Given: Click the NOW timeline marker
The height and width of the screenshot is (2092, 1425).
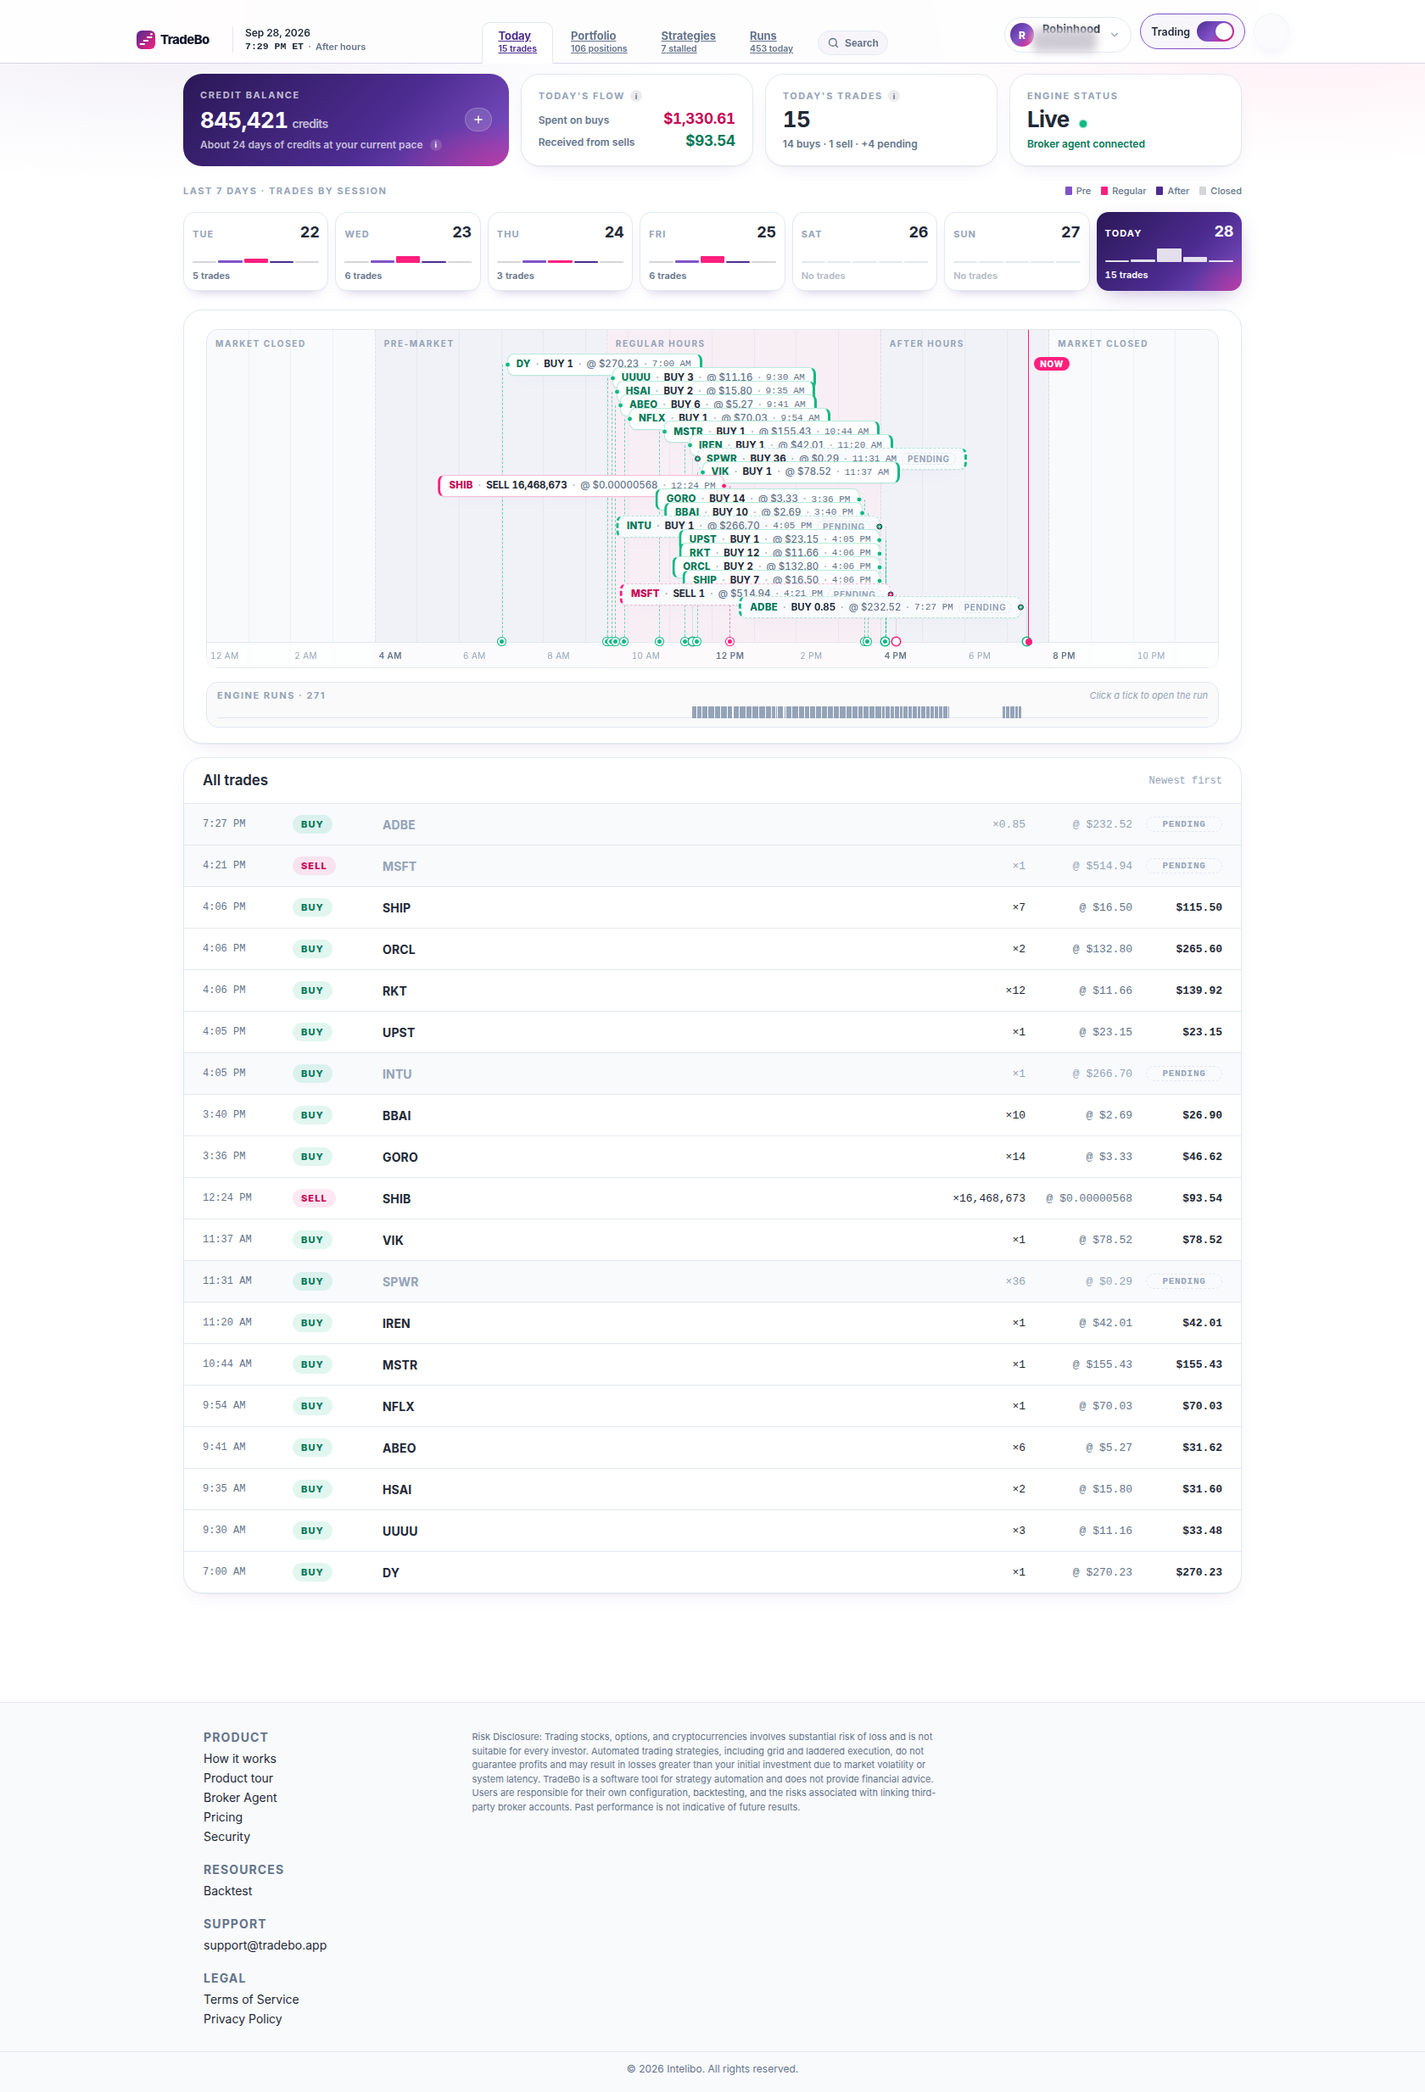Looking at the screenshot, I should click(x=1051, y=364).
